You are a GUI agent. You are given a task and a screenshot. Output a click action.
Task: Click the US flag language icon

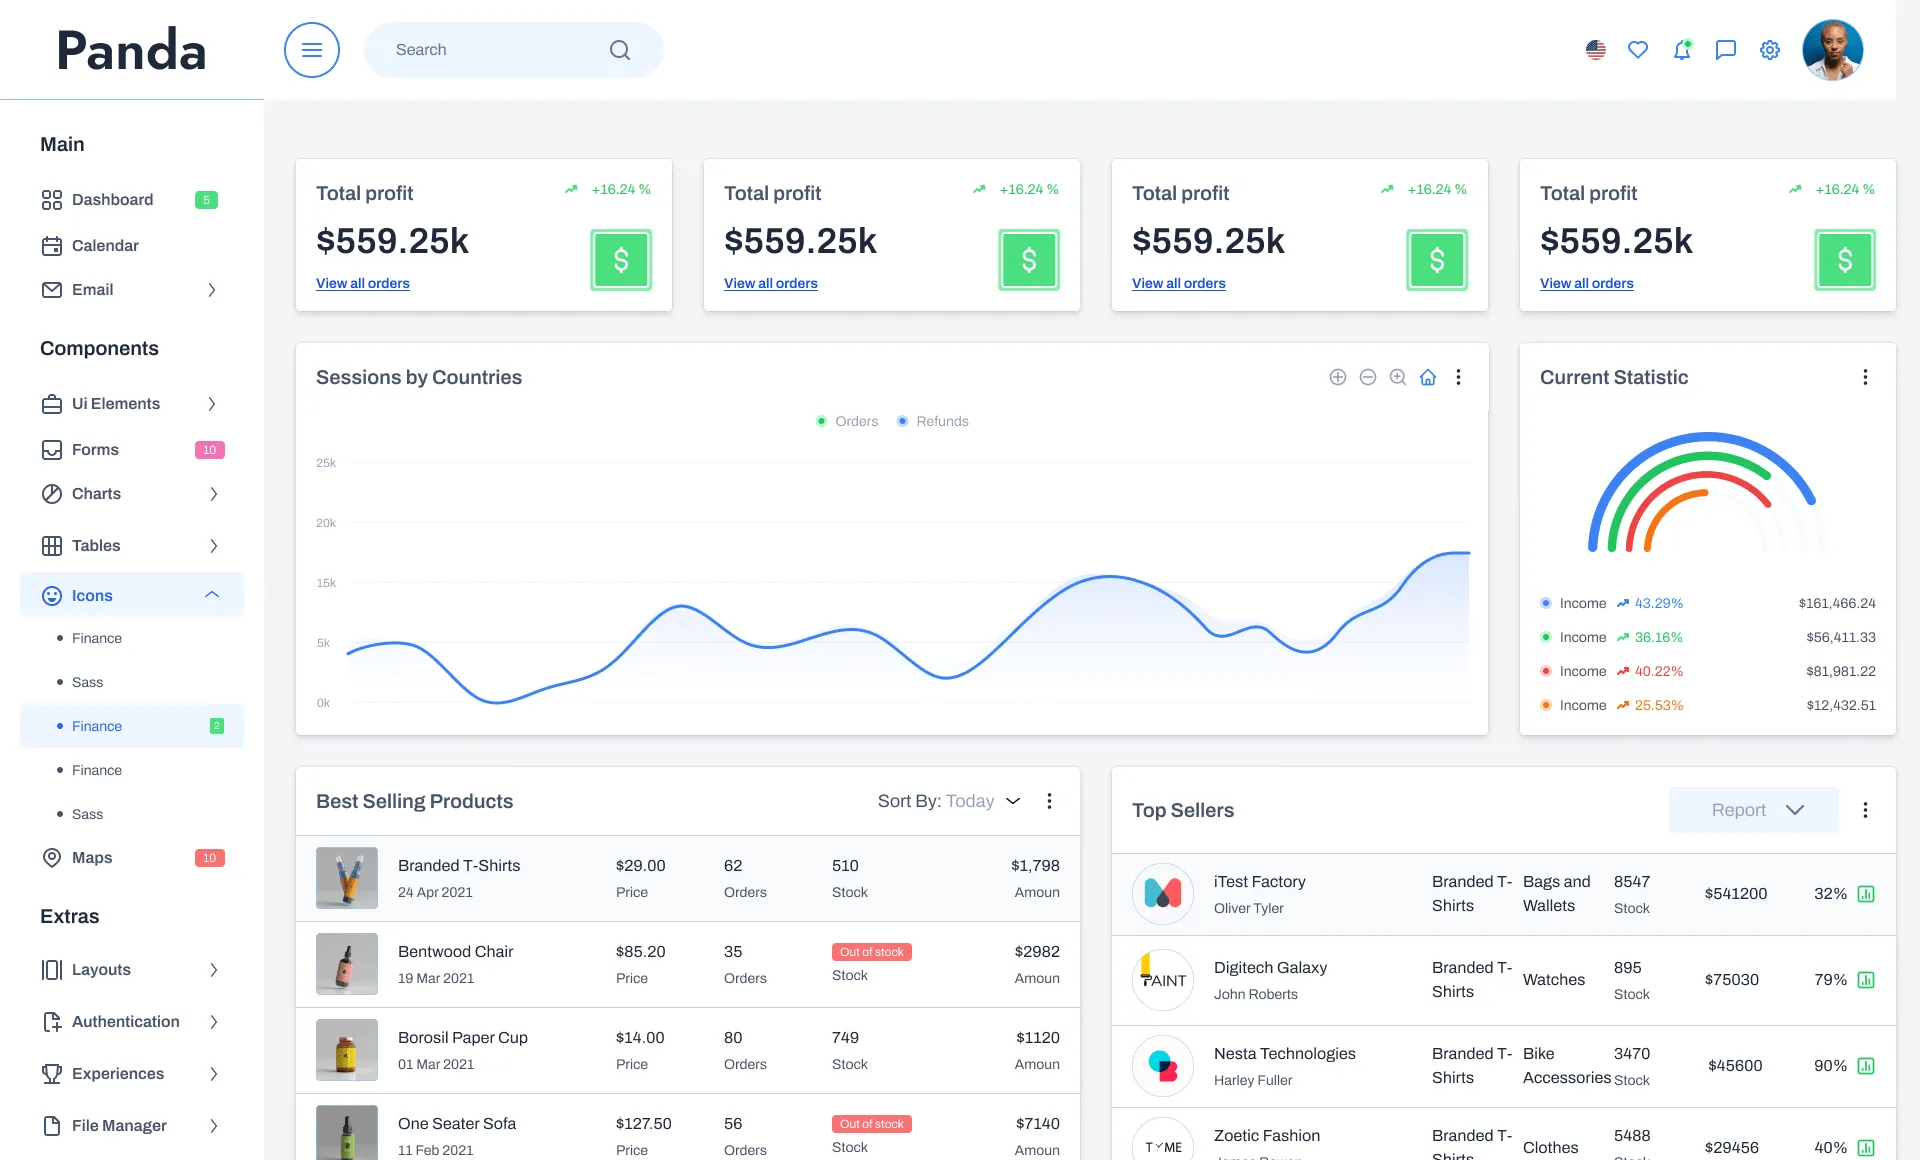1596,50
